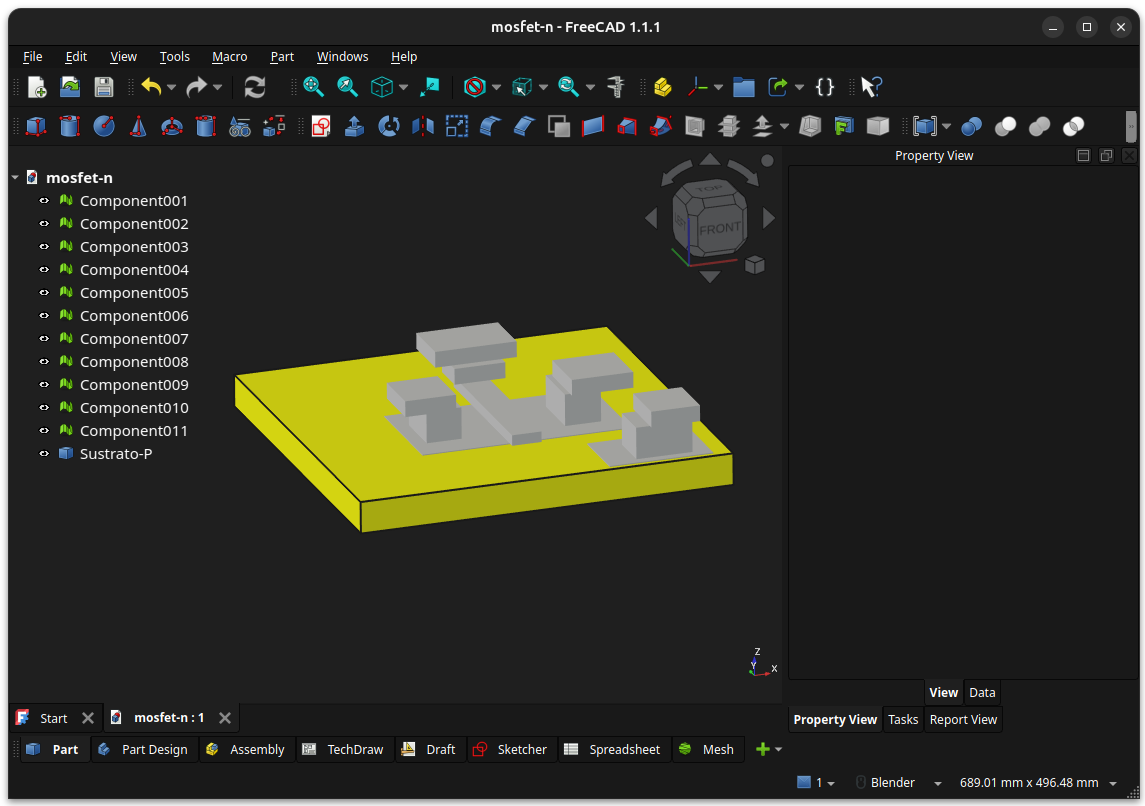Switch to the Mesh workbench
1145x806 pixels.
[x=707, y=750]
